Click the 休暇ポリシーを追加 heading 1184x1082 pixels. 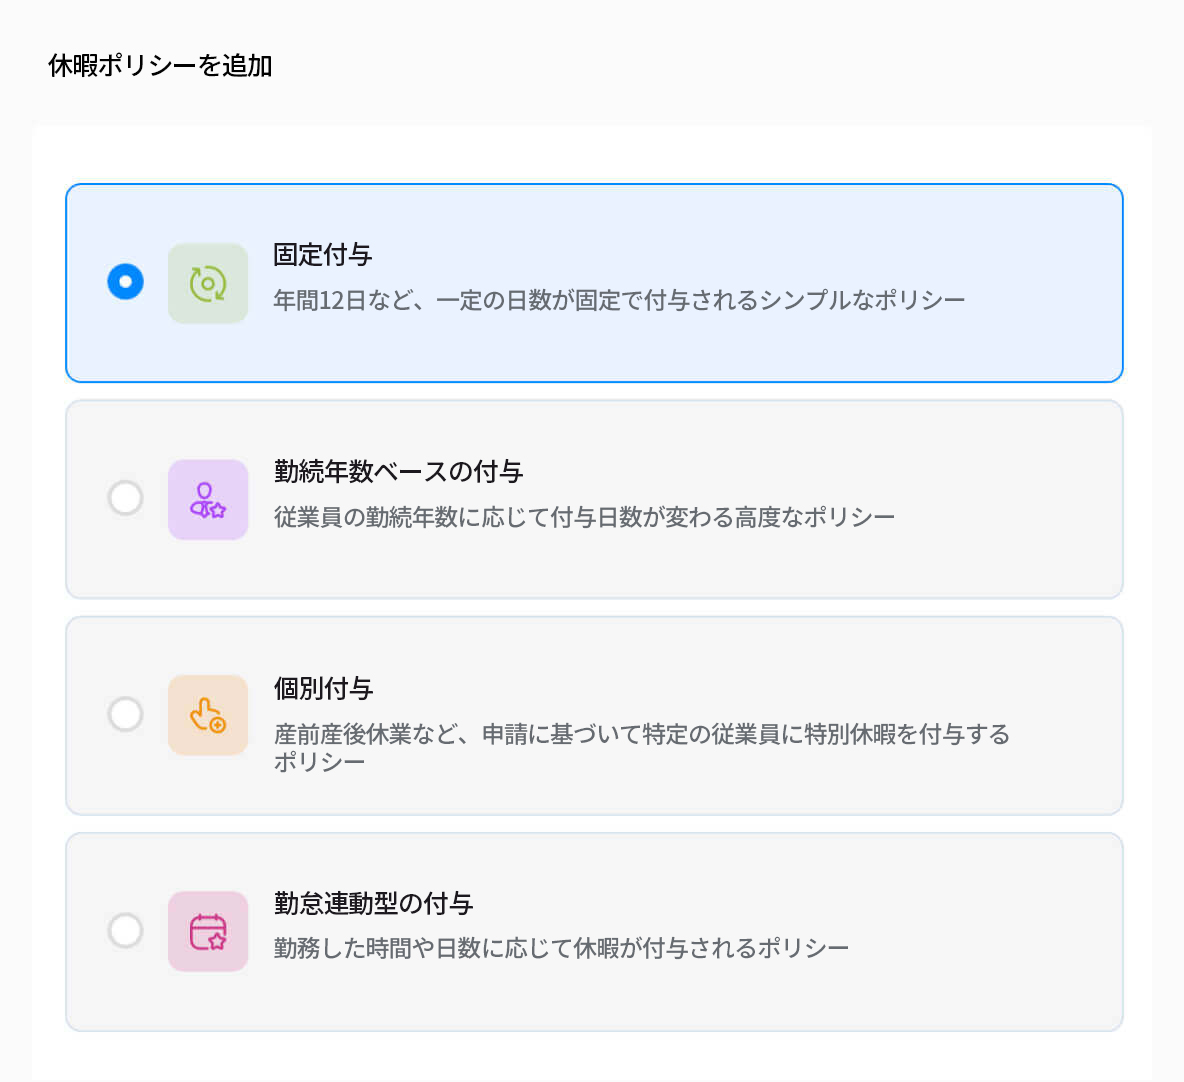tap(160, 65)
